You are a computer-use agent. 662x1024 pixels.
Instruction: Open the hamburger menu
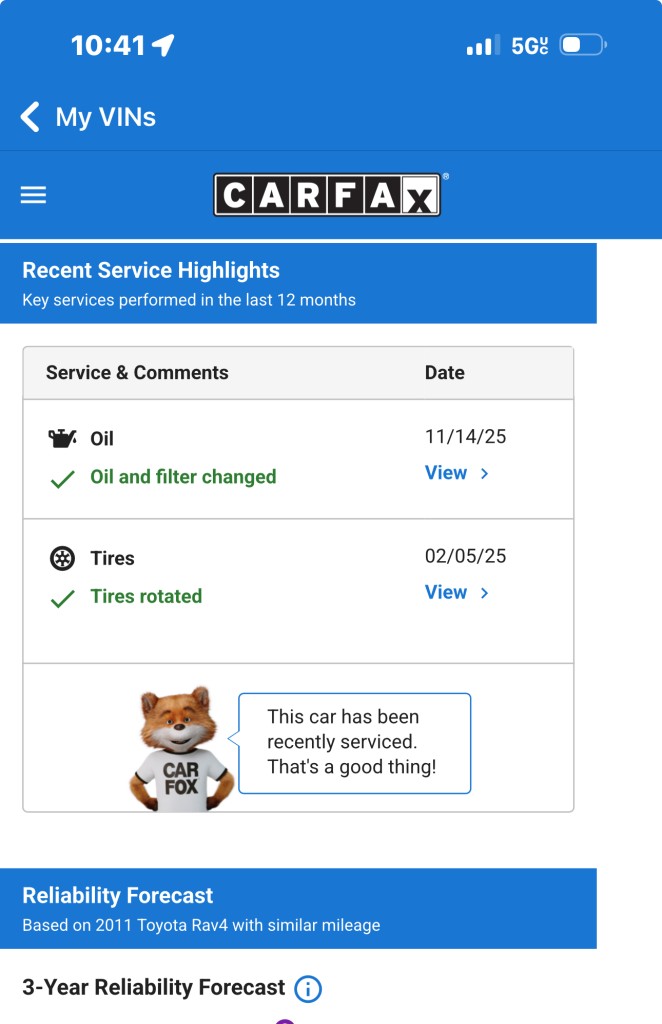coord(33,195)
